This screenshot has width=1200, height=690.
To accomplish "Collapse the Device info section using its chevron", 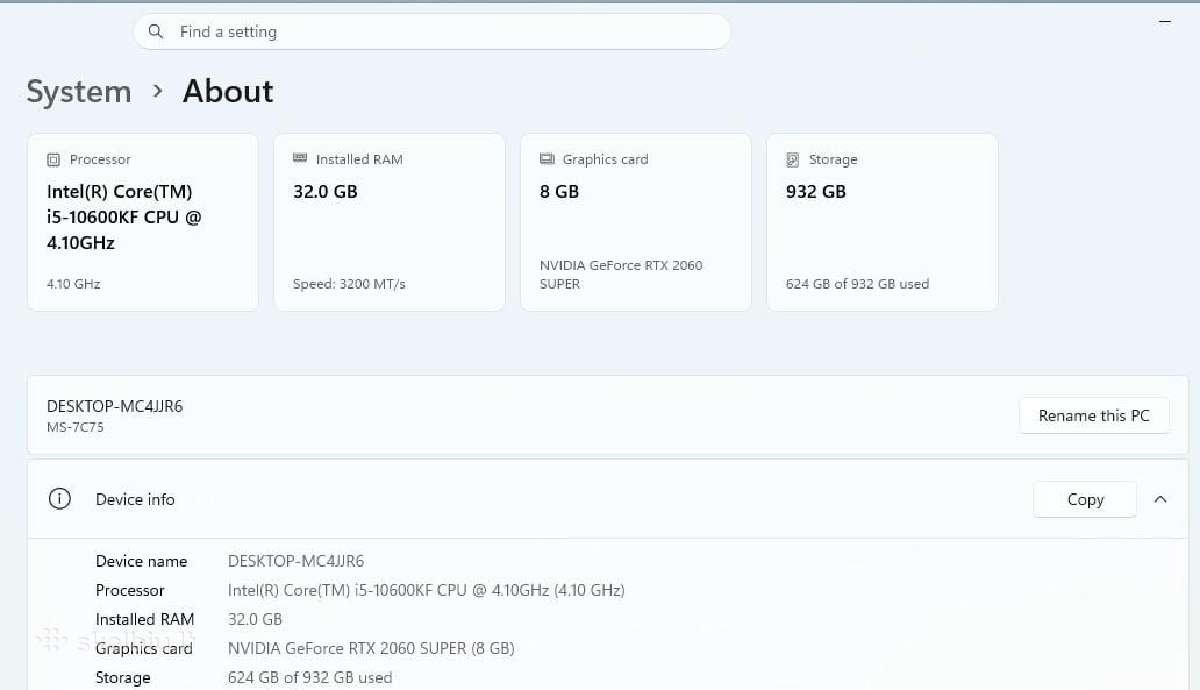I will point(1160,499).
